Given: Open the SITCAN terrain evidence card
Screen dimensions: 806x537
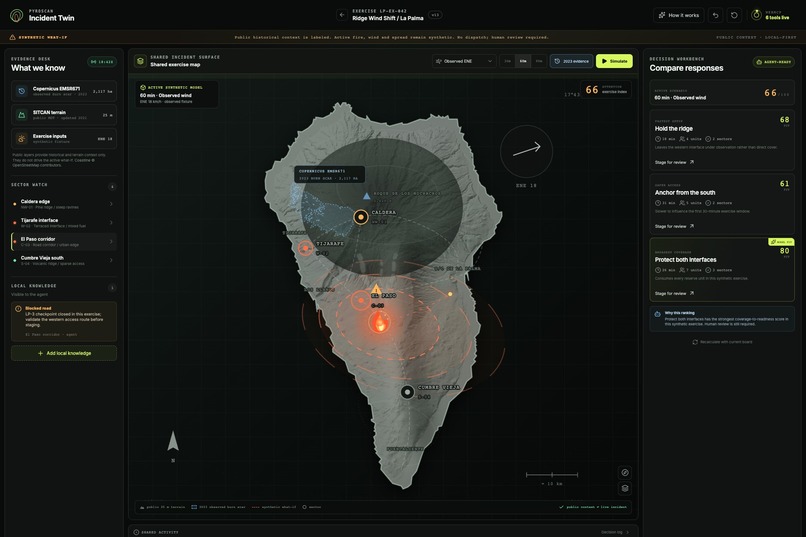Looking at the screenshot, I should tap(64, 115).
